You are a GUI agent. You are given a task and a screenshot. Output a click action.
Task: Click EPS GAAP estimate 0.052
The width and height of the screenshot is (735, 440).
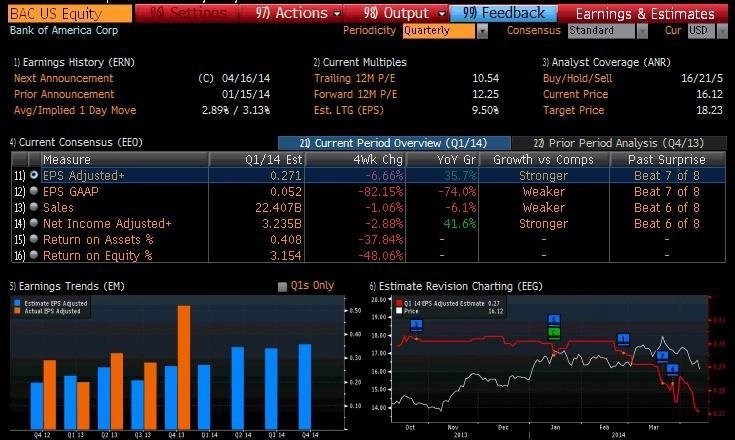coord(285,191)
